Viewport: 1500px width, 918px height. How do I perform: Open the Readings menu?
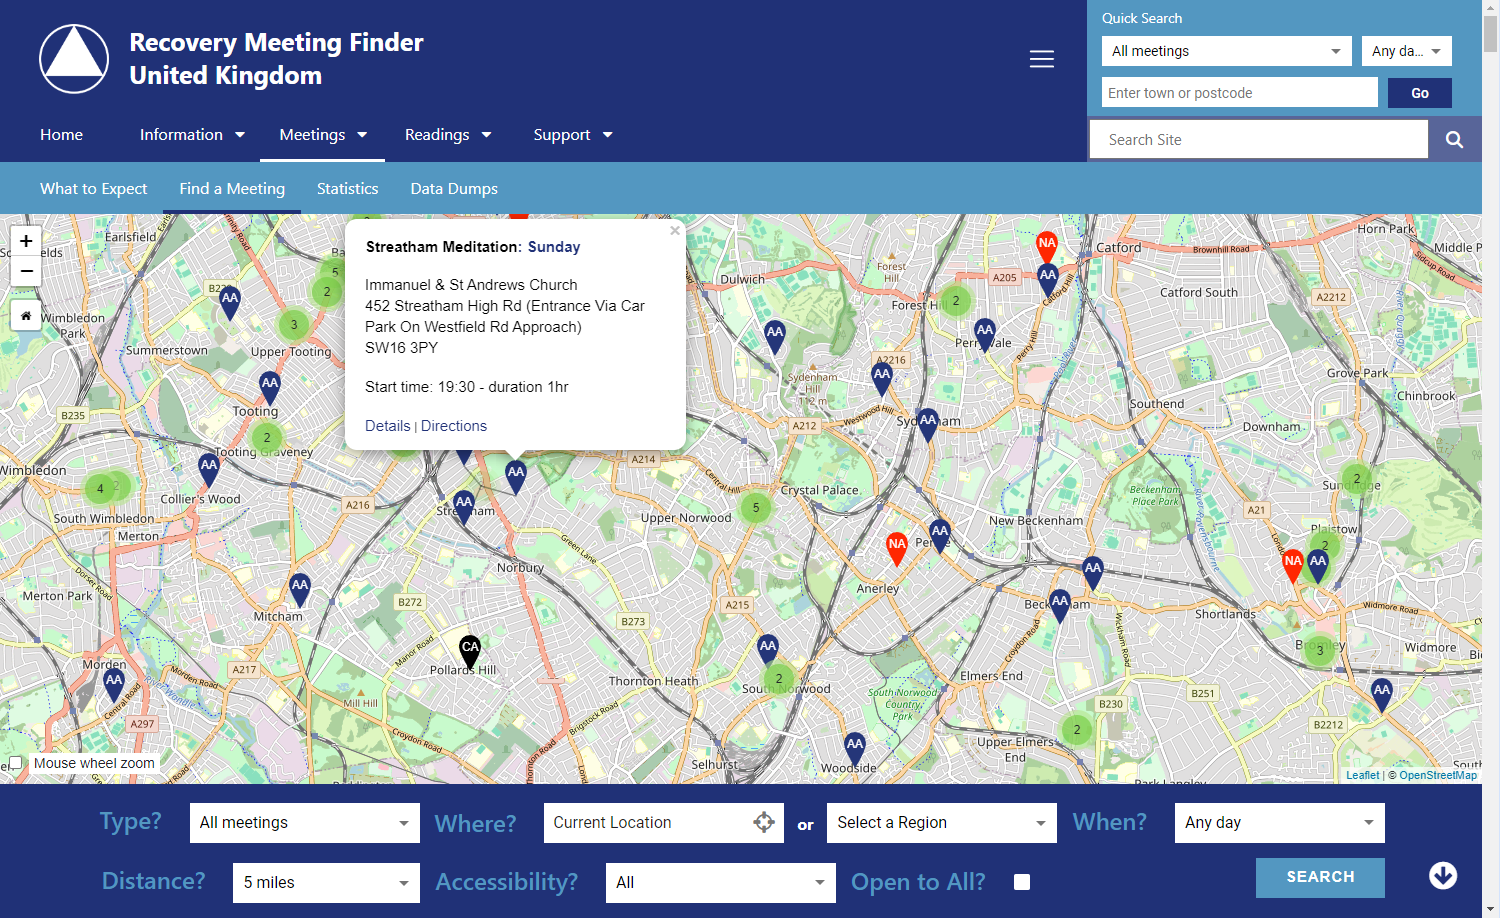(447, 135)
